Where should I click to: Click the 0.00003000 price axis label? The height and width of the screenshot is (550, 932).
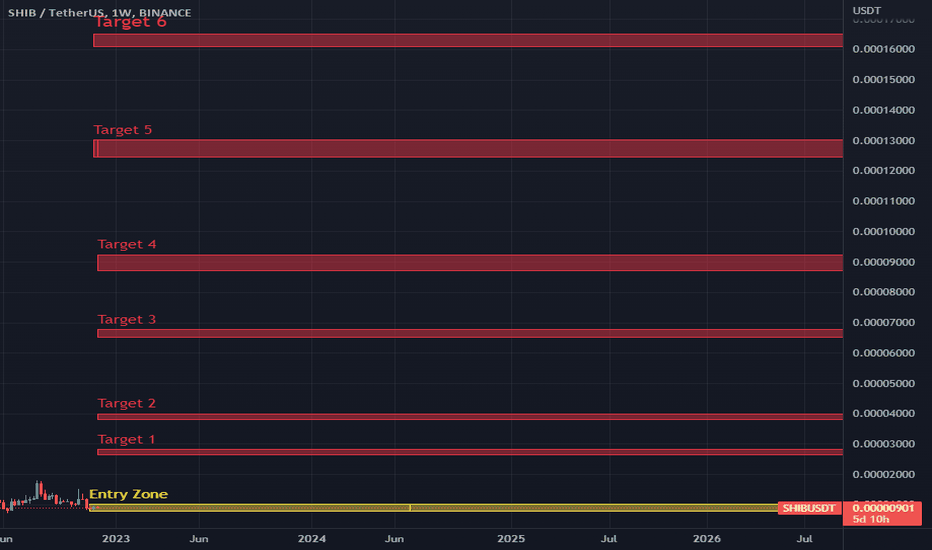[x=883, y=444]
